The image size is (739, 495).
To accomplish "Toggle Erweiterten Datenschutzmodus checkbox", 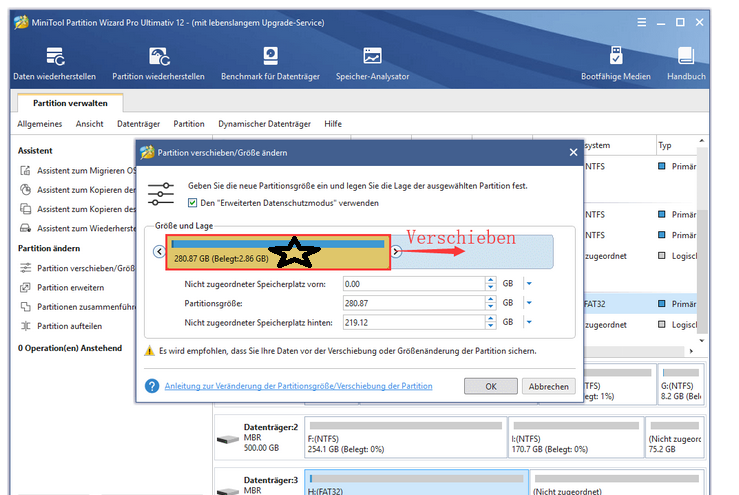I will [192, 203].
